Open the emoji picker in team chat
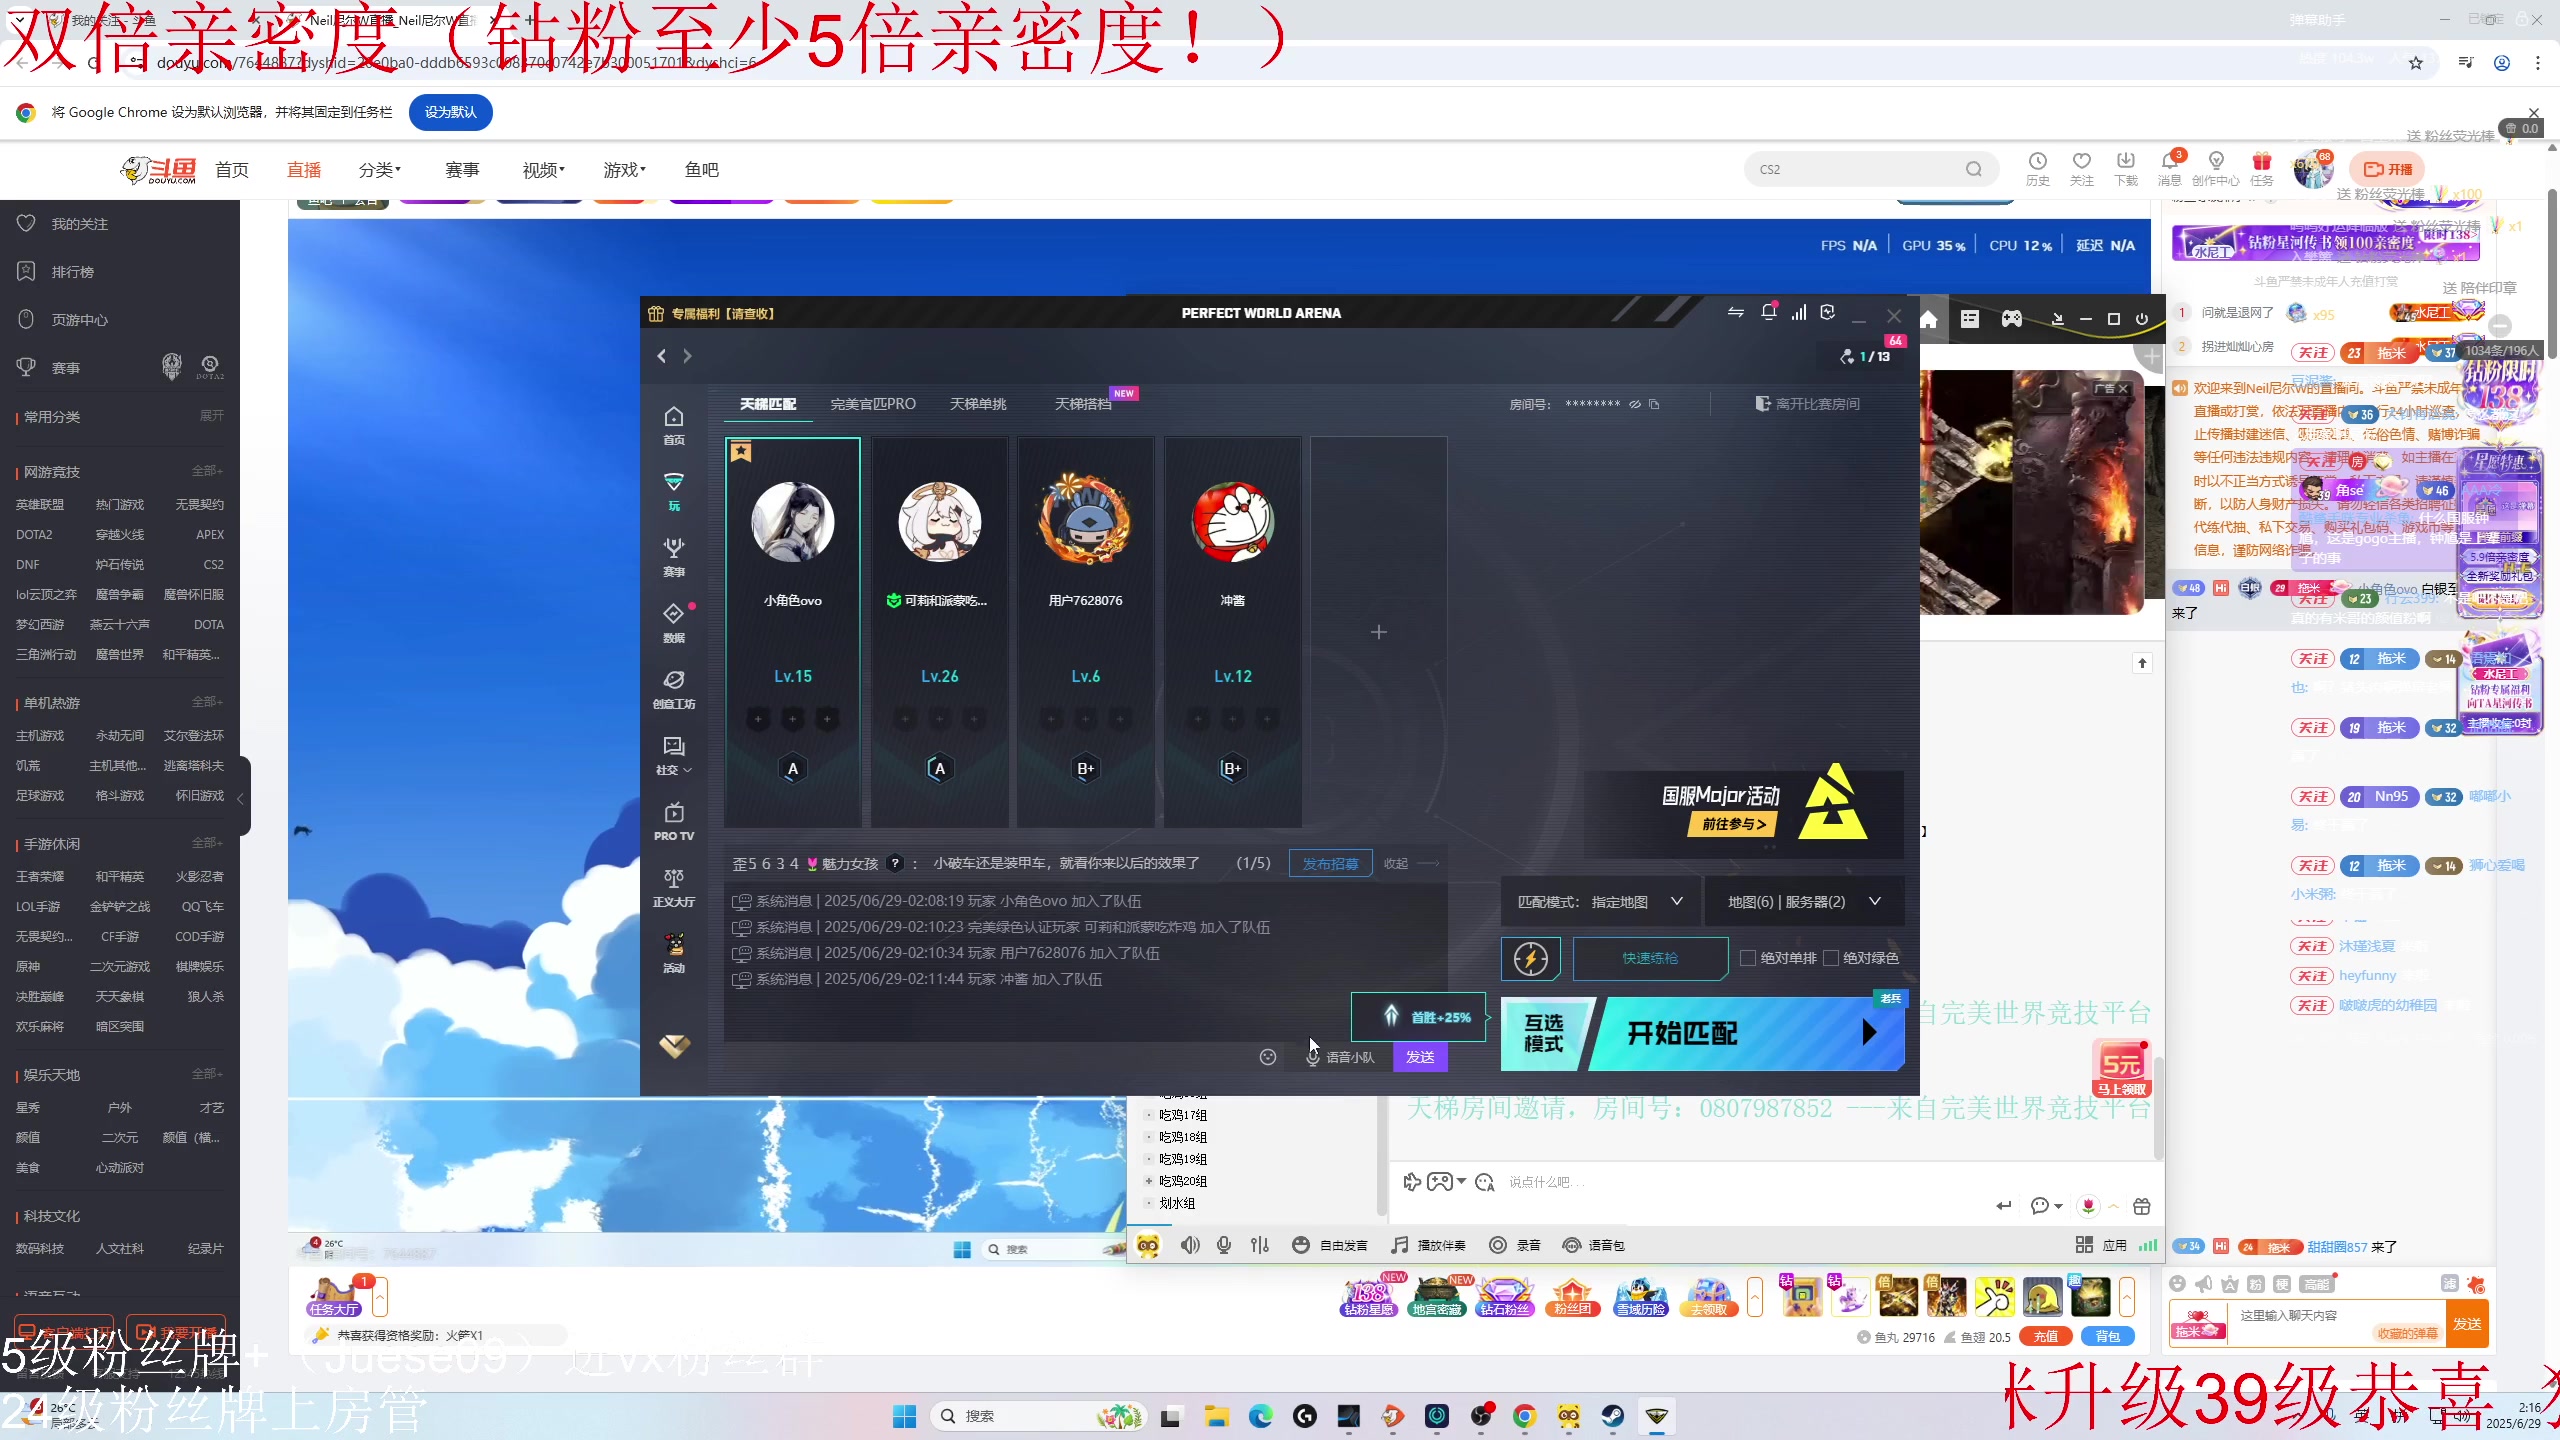Image resolution: width=2560 pixels, height=1440 pixels. tap(1268, 1057)
